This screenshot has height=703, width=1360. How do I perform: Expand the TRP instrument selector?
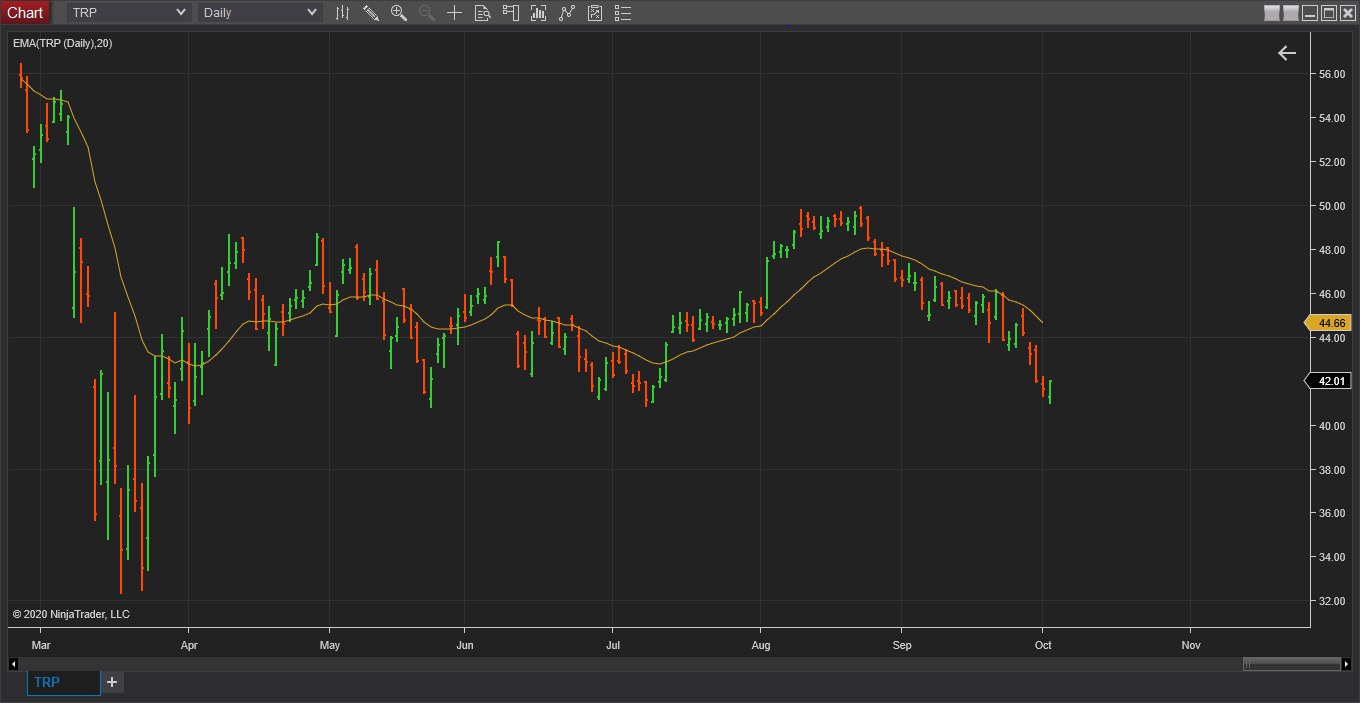click(129, 13)
